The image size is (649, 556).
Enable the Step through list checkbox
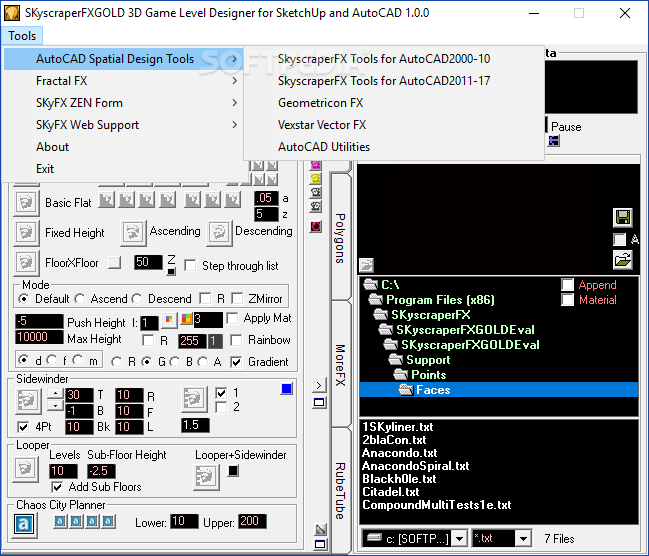tap(190, 265)
